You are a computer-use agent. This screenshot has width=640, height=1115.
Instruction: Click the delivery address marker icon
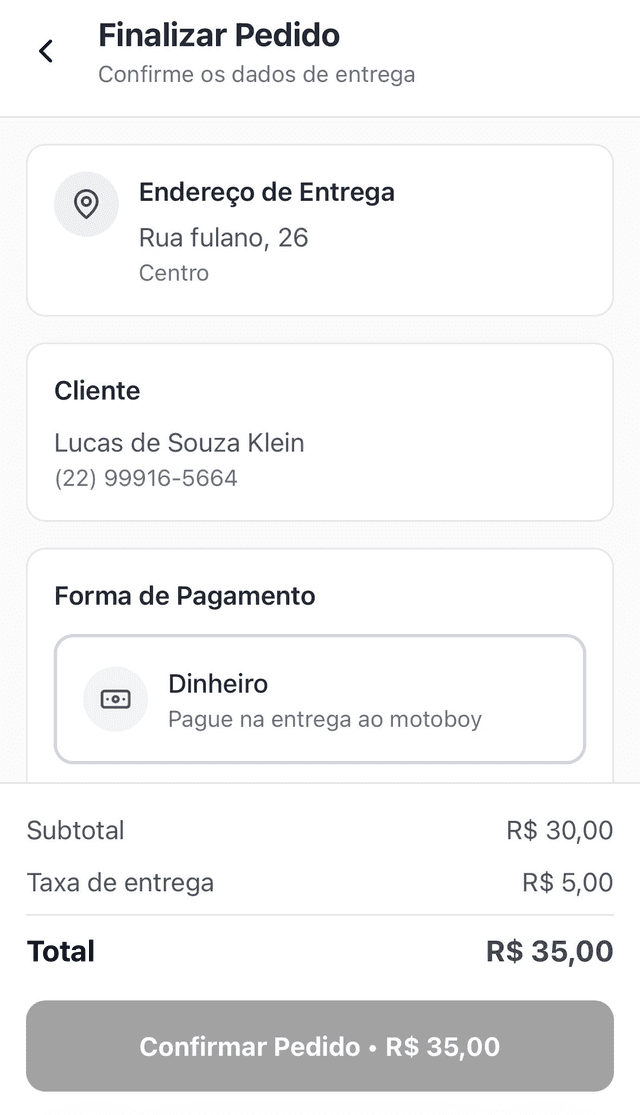[x=86, y=204]
